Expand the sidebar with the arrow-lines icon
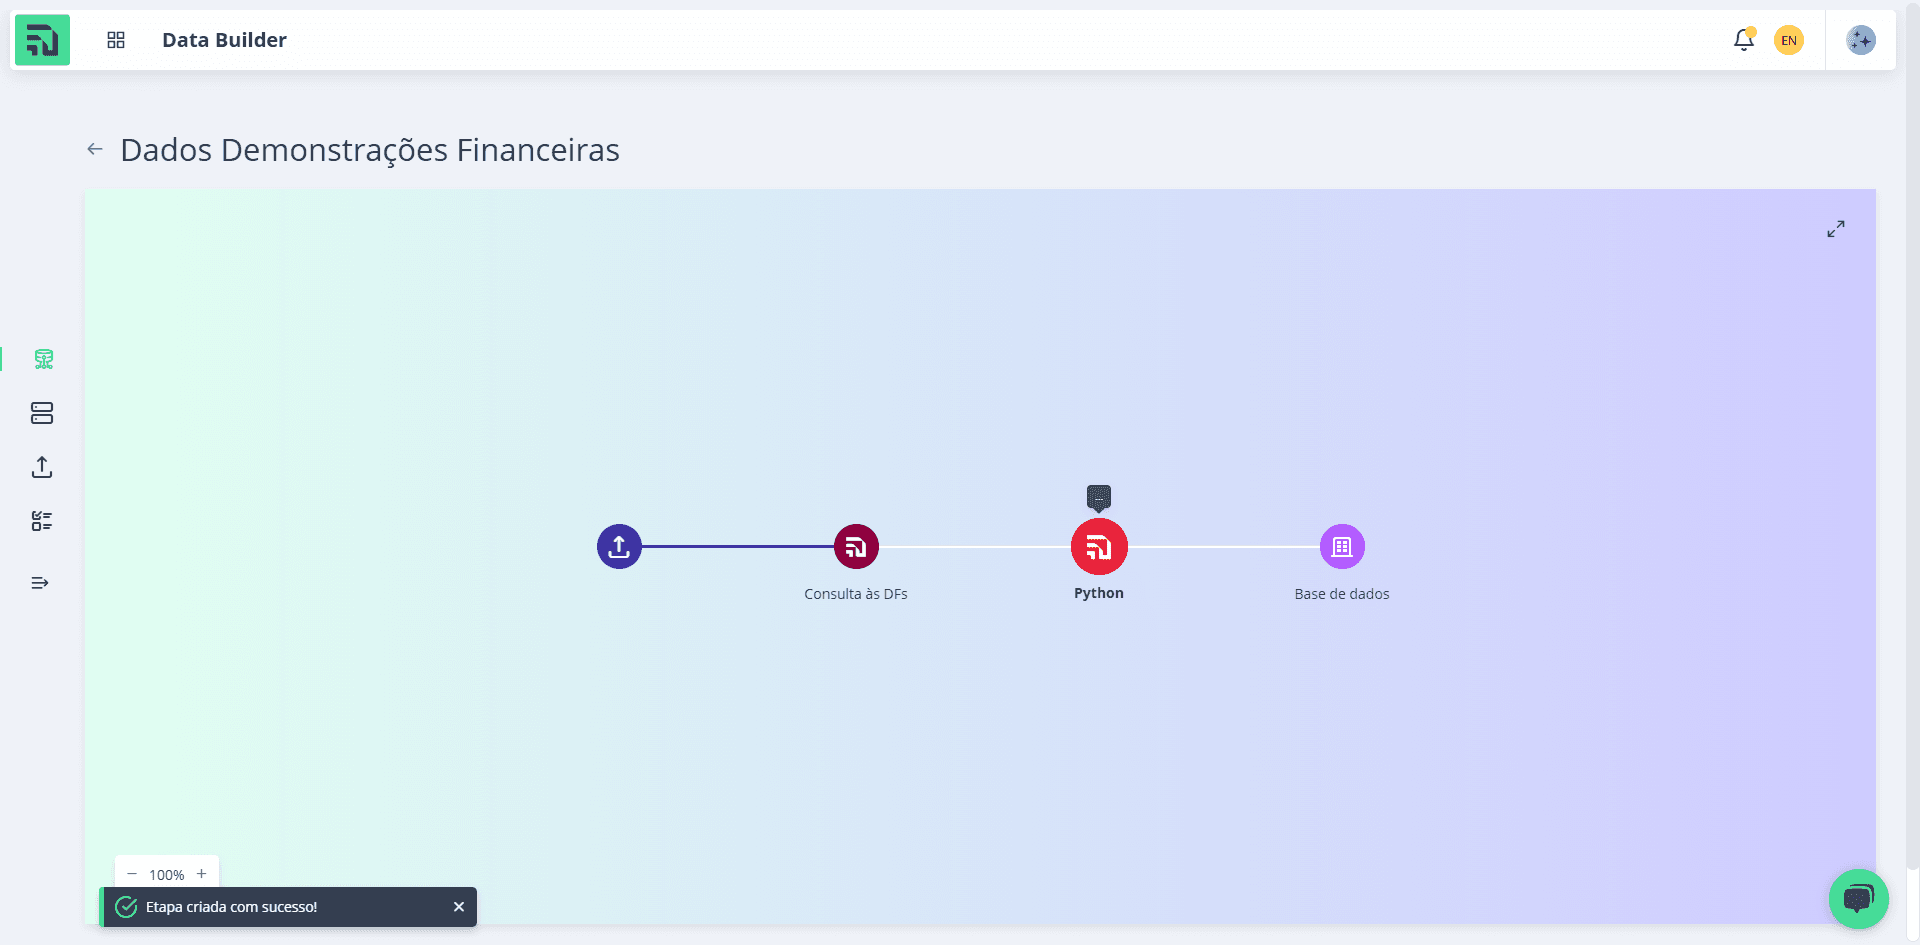 pyautogui.click(x=40, y=583)
